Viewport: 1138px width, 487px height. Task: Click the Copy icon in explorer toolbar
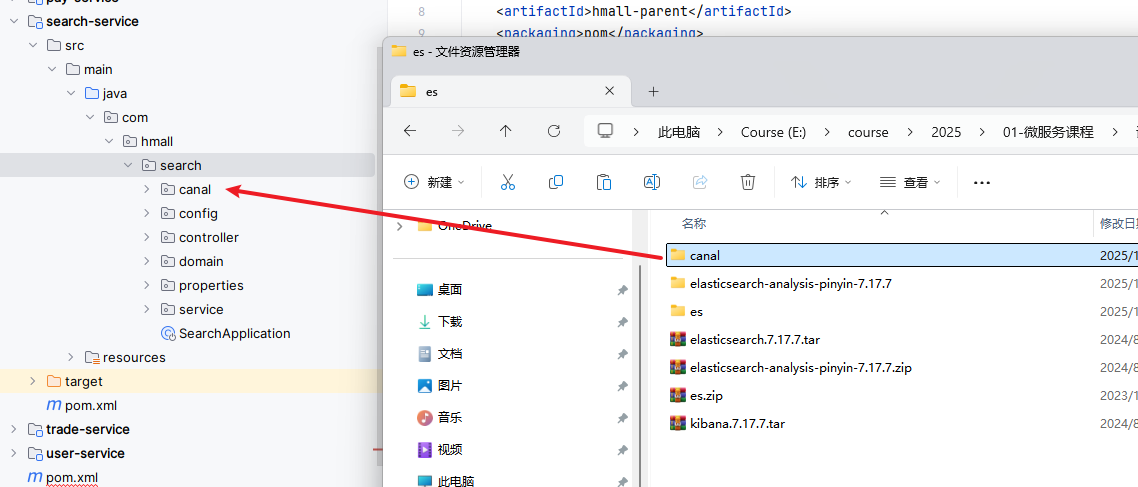pos(556,182)
